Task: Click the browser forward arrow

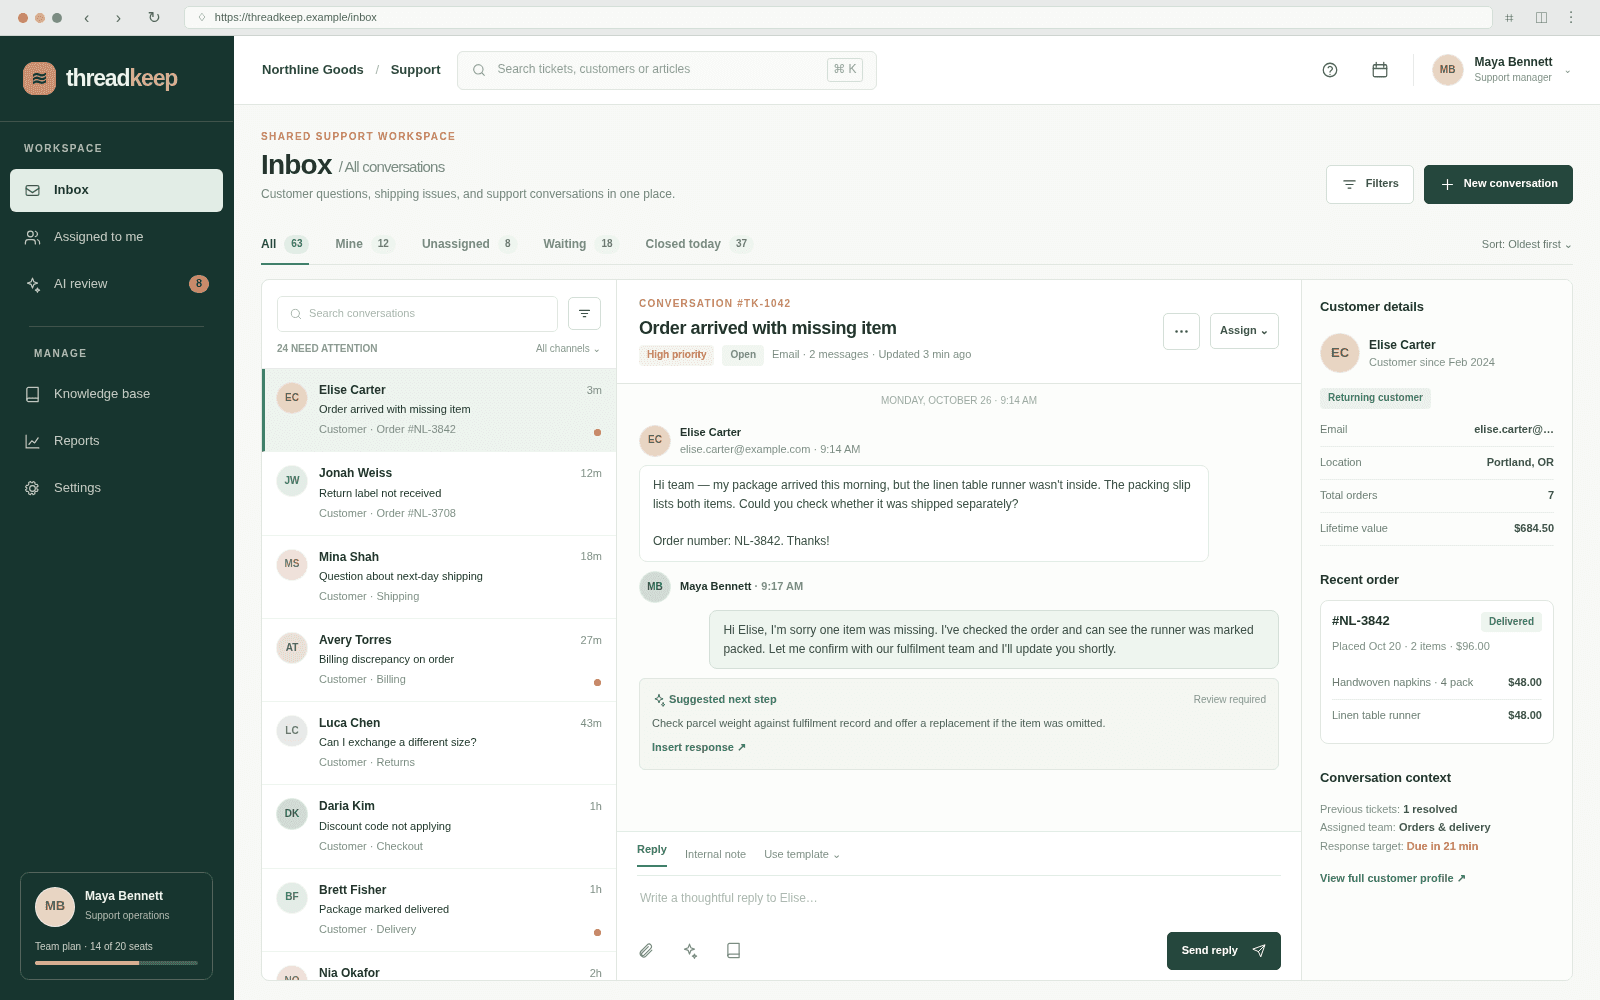Action: [x=118, y=18]
